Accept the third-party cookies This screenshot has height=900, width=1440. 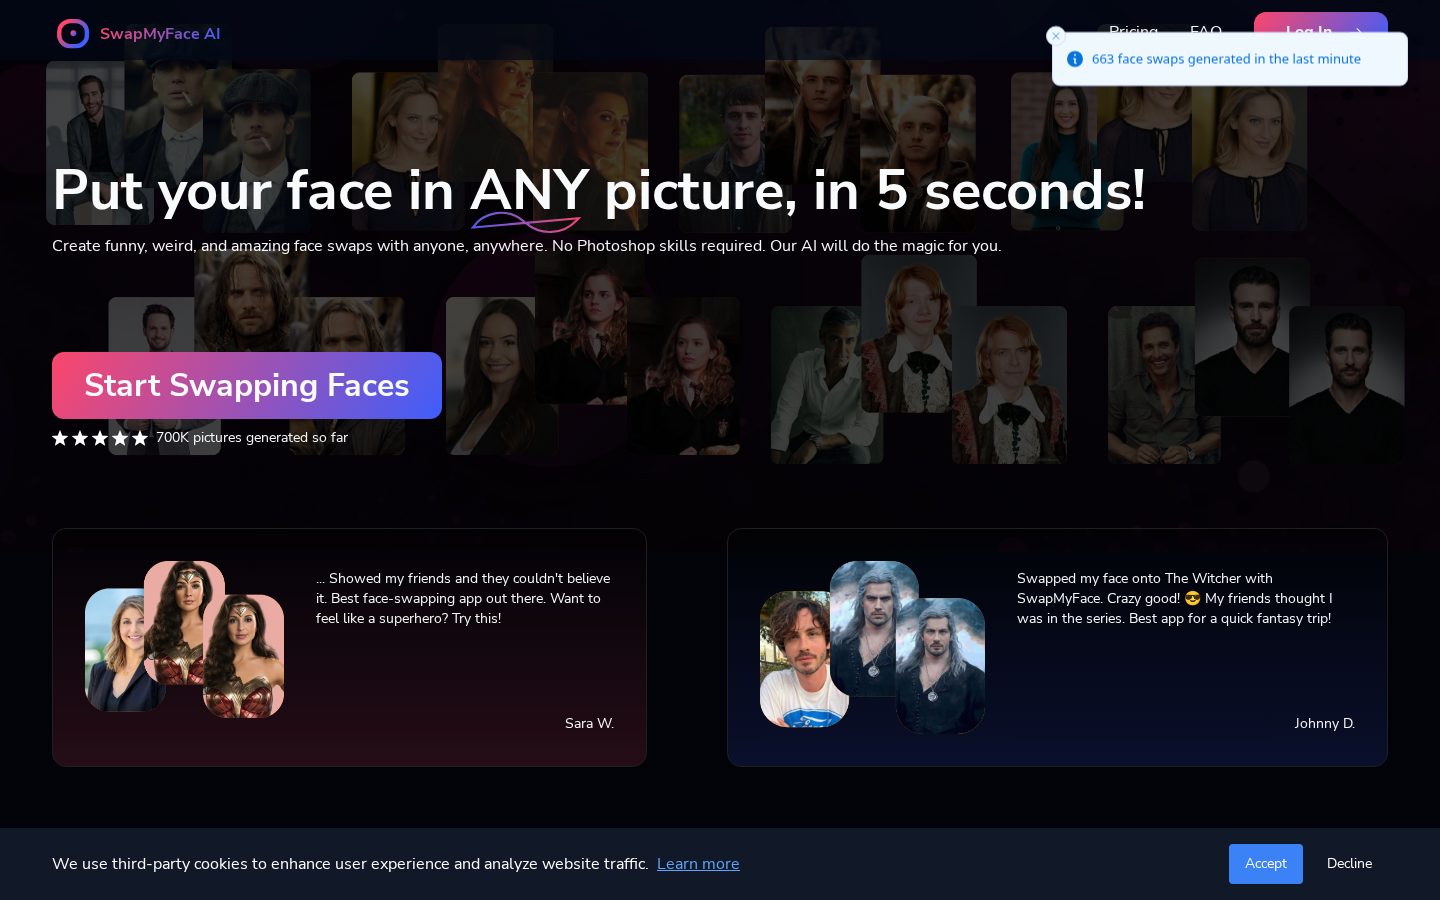(x=1266, y=864)
